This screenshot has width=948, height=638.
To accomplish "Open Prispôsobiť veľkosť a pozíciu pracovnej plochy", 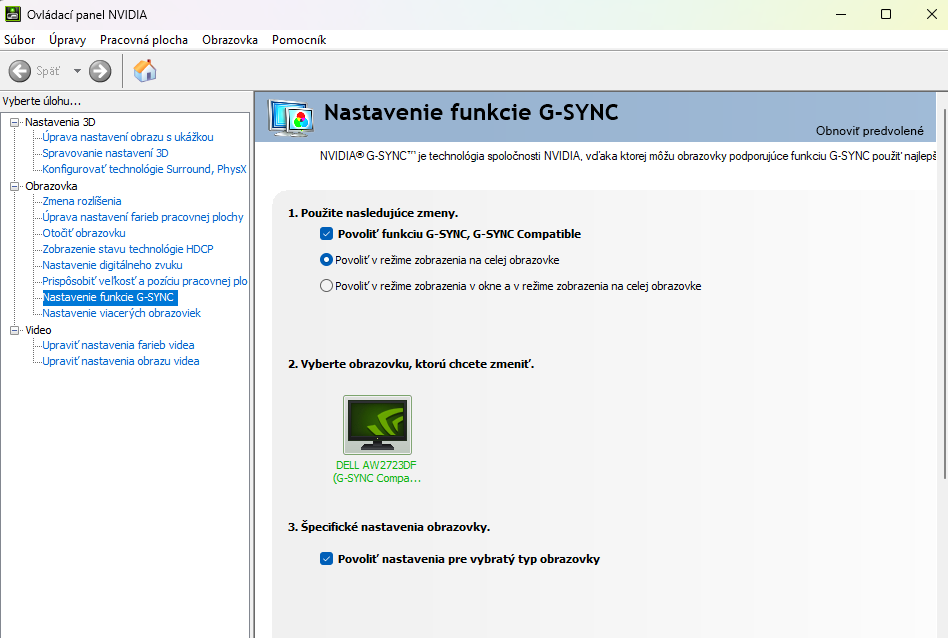I will point(145,281).
